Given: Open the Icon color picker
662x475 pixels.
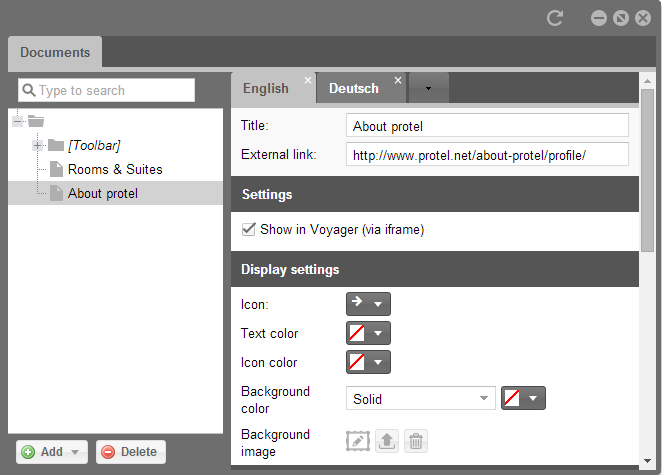Looking at the screenshot, I should (368, 362).
